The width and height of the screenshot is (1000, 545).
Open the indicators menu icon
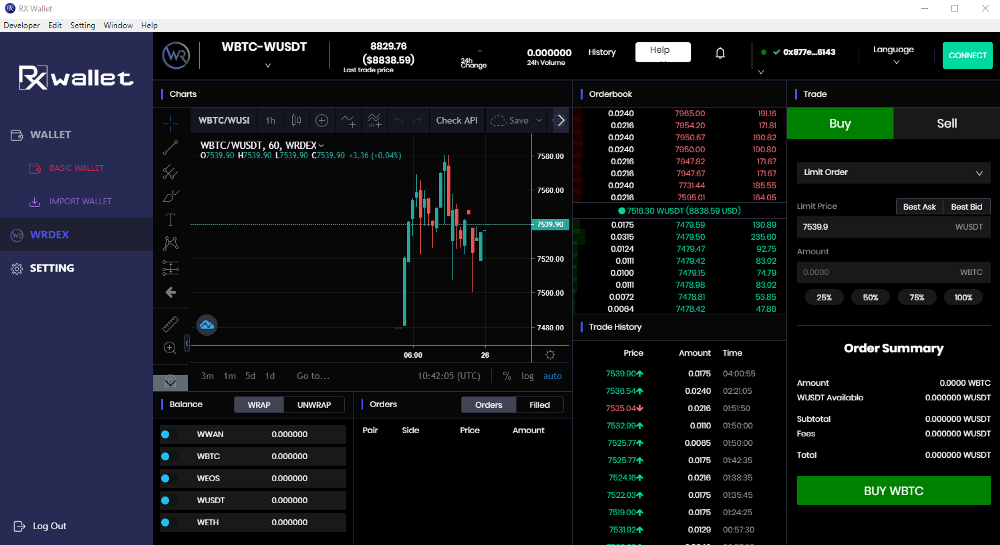(348, 120)
